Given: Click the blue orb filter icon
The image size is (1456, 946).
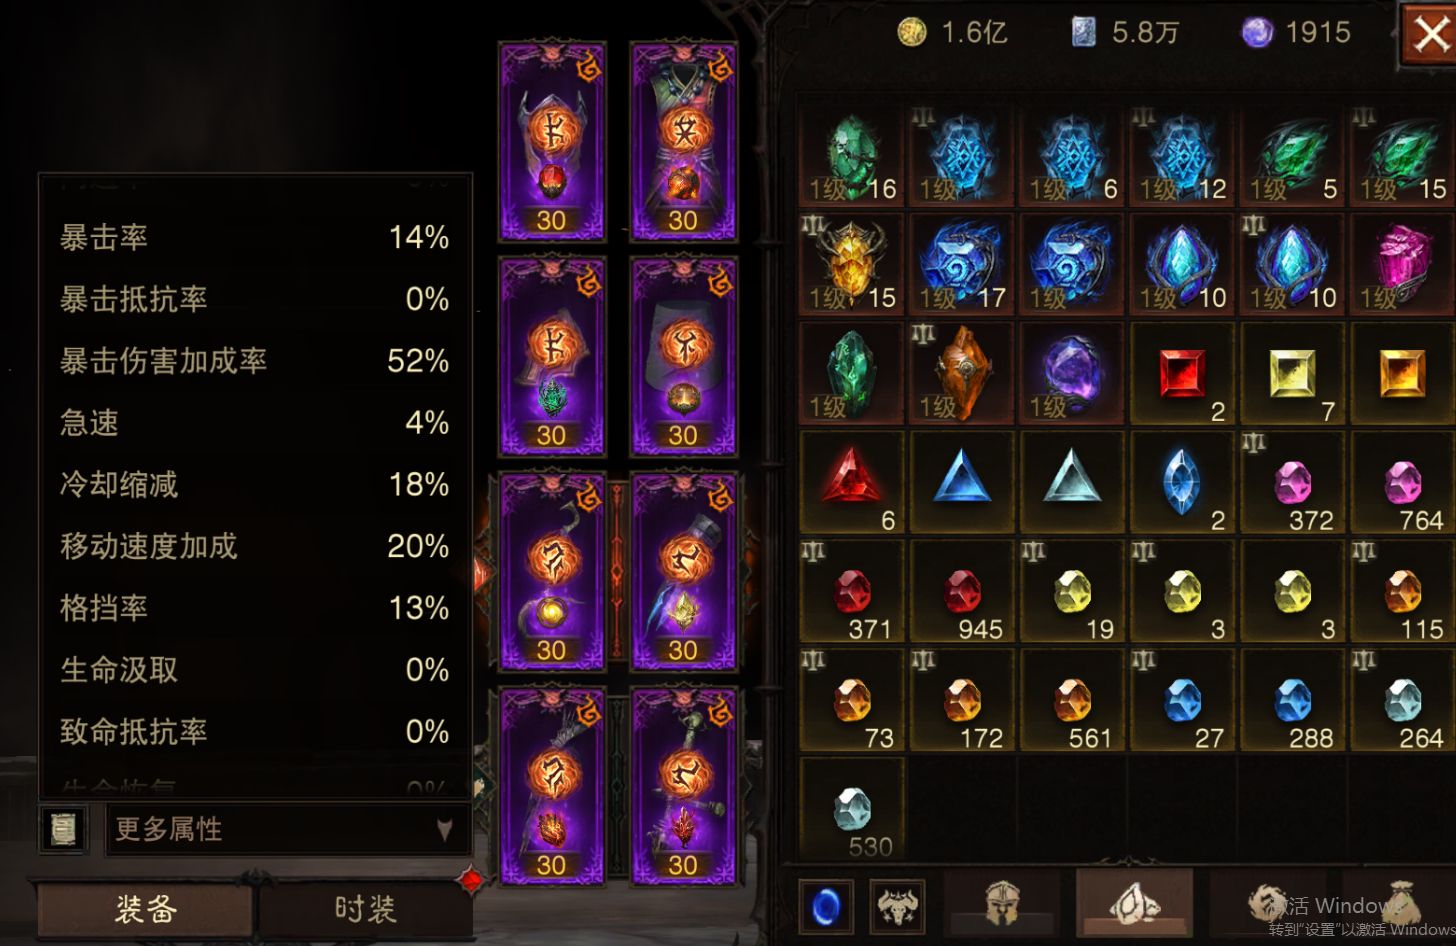Looking at the screenshot, I should coord(827,907).
